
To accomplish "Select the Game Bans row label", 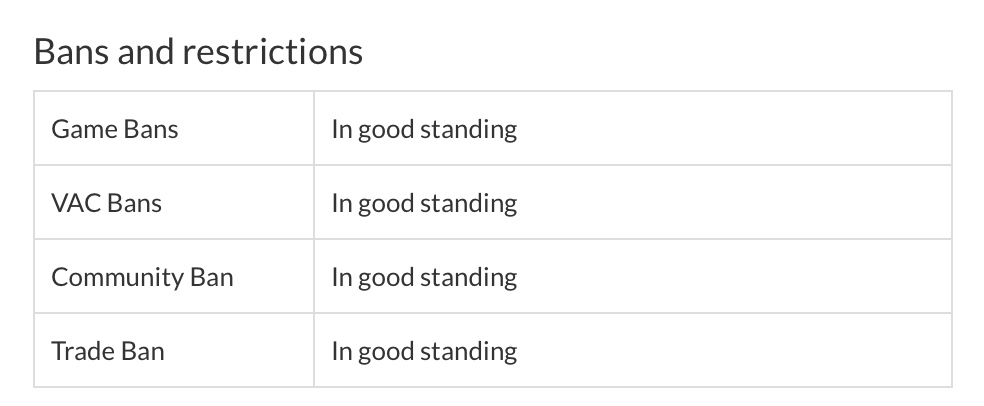I will (x=115, y=129).
